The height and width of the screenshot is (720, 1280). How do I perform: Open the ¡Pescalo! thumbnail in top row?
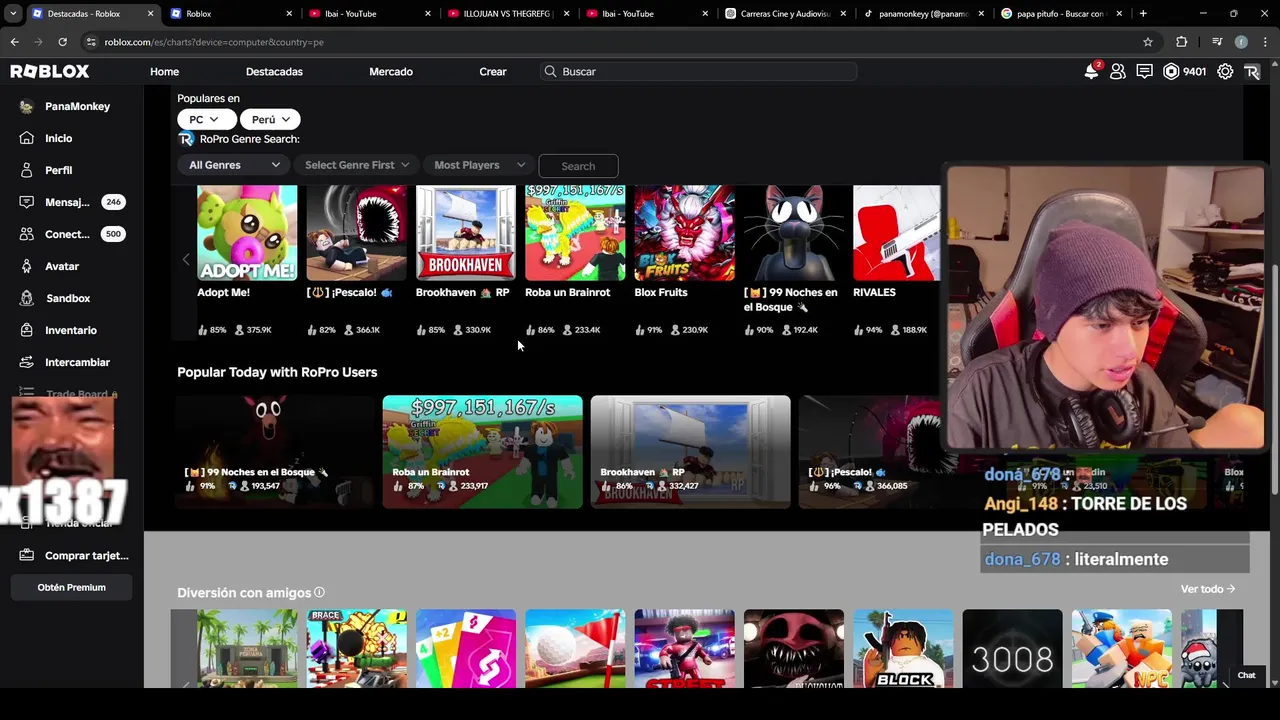tap(357, 232)
